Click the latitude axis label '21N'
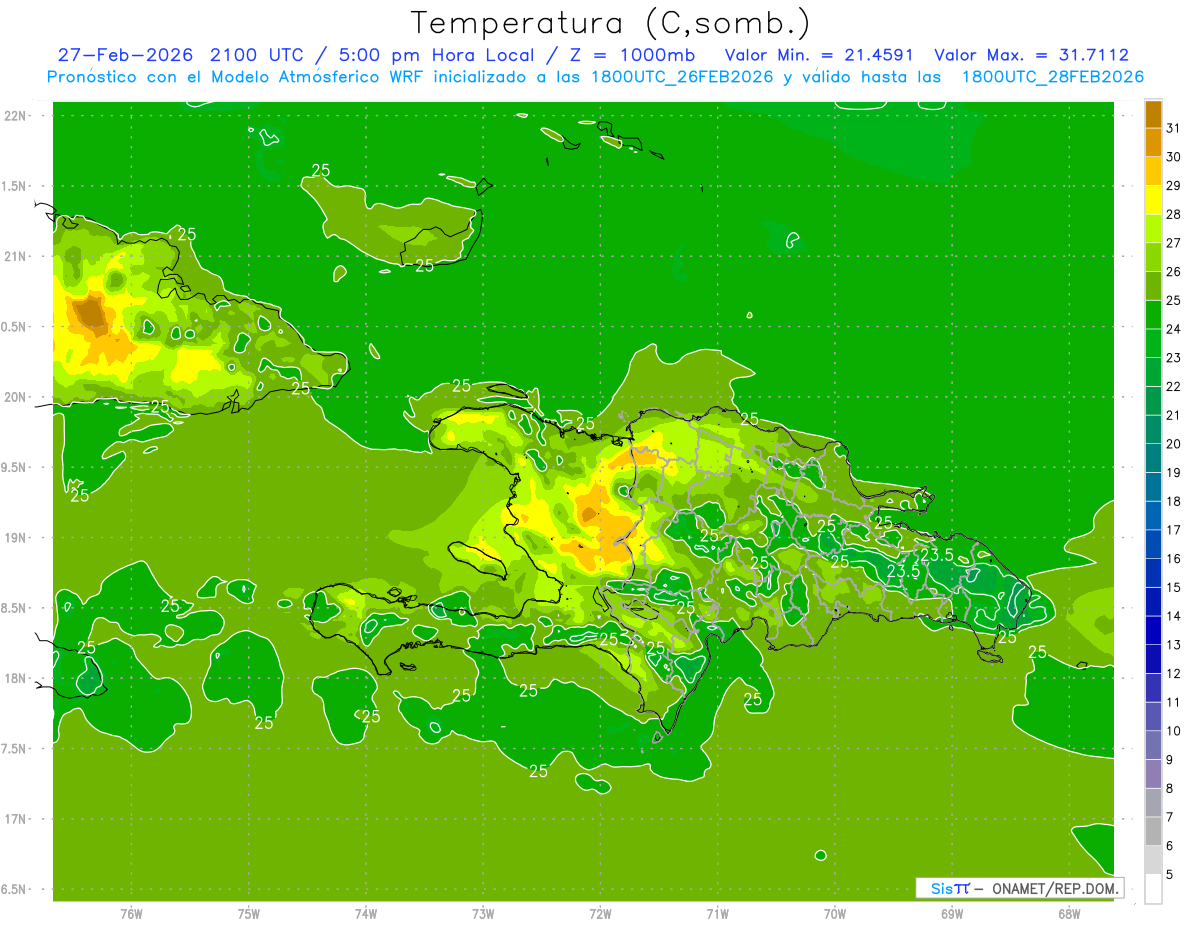Screen dimensions: 1200x927 pos(17,256)
